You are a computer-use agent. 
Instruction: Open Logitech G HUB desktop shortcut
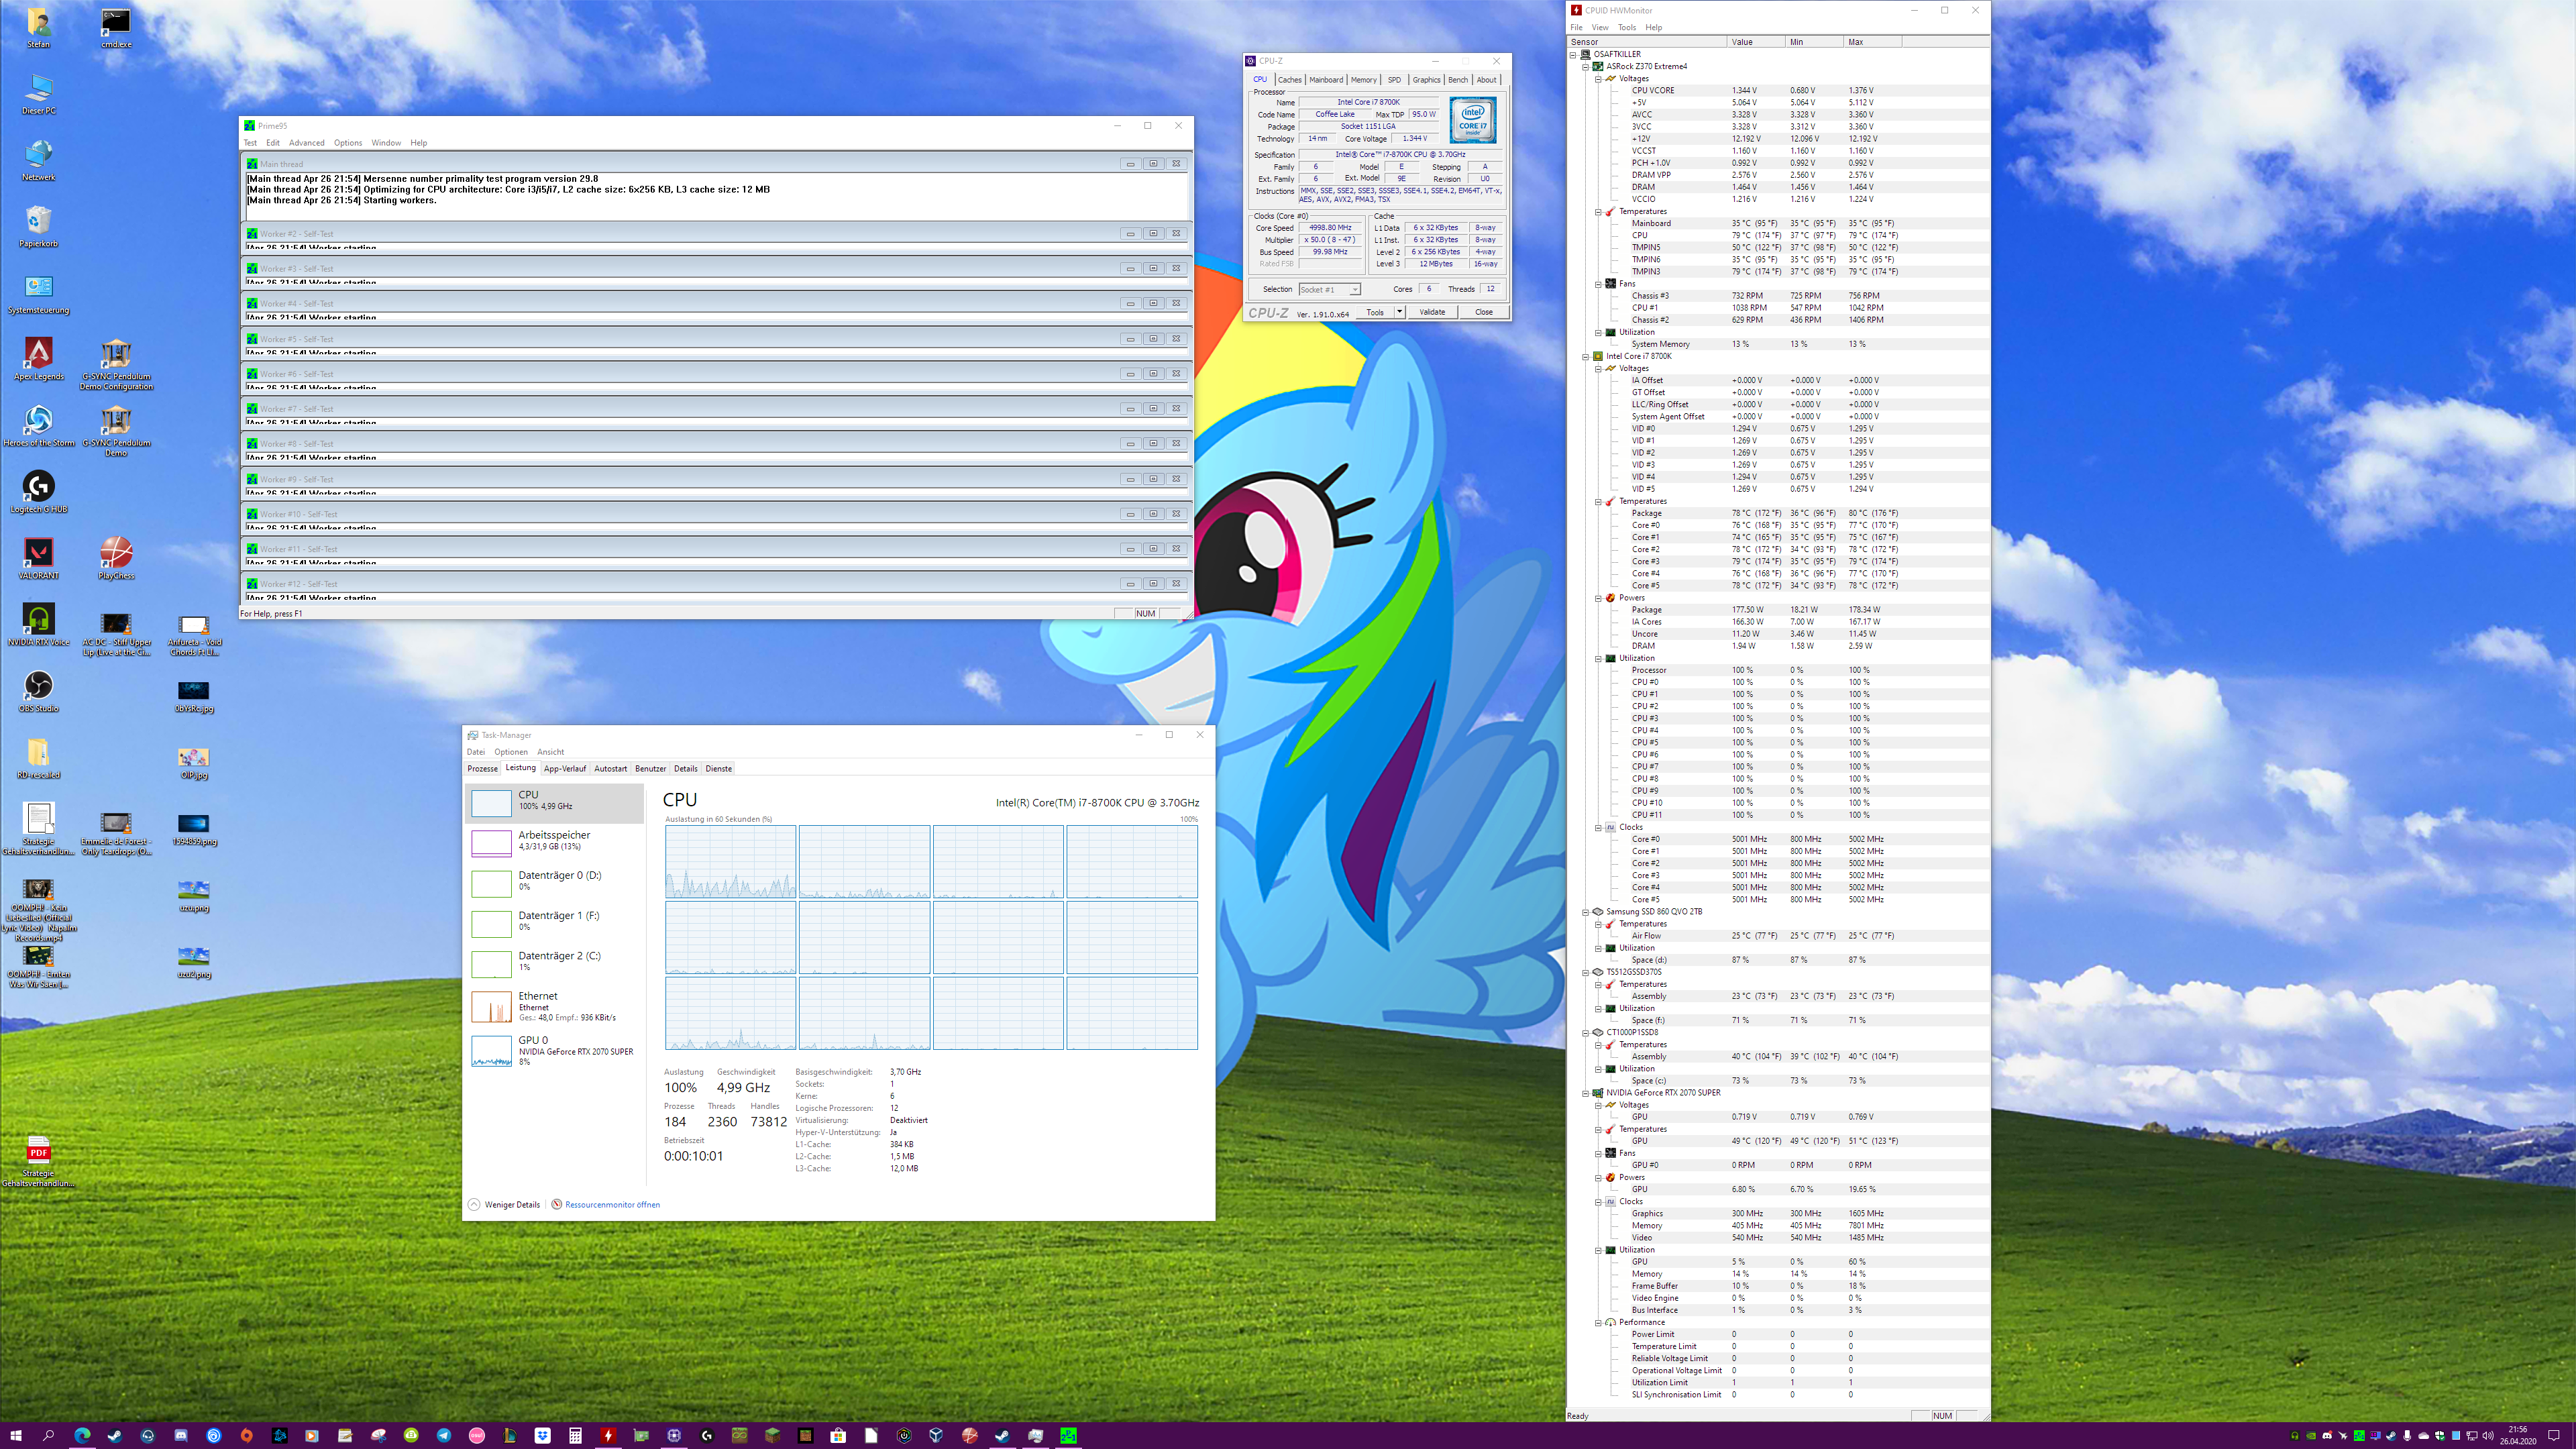coord(38,487)
